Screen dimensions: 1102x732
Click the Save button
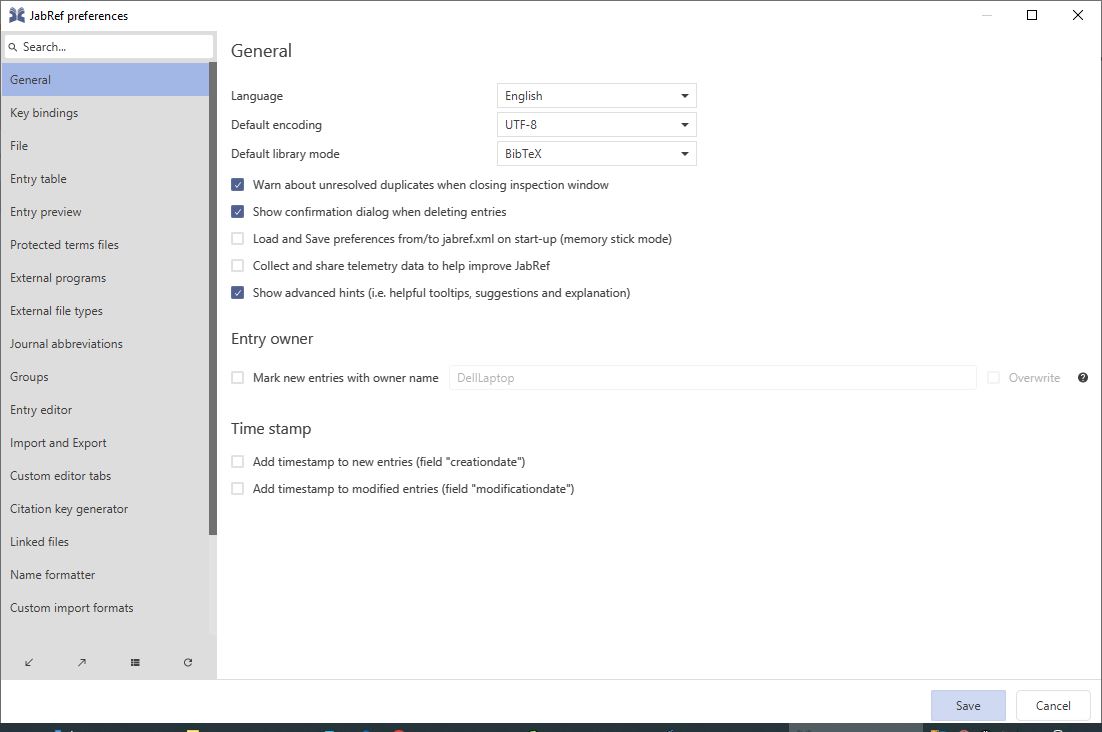[x=968, y=705]
